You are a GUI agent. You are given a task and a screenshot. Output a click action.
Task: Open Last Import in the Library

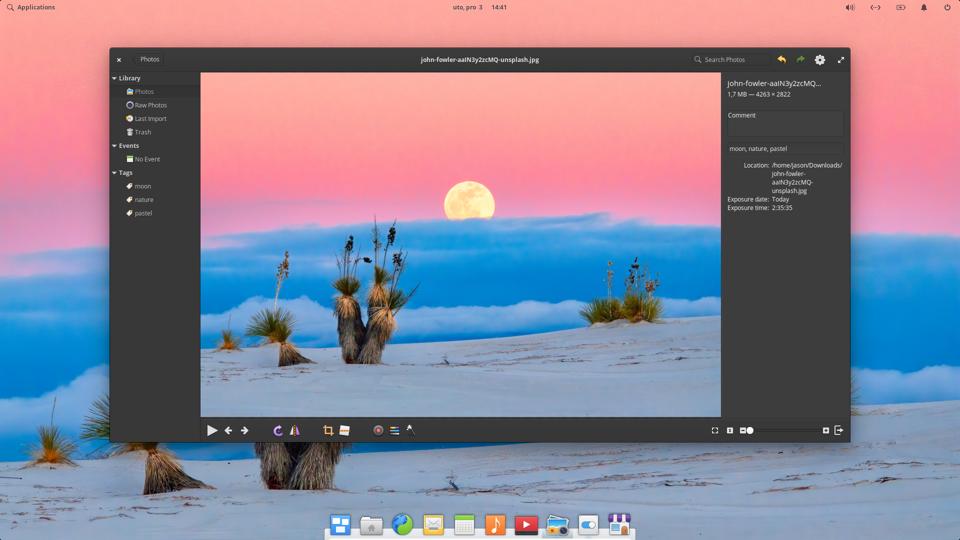[x=150, y=119]
